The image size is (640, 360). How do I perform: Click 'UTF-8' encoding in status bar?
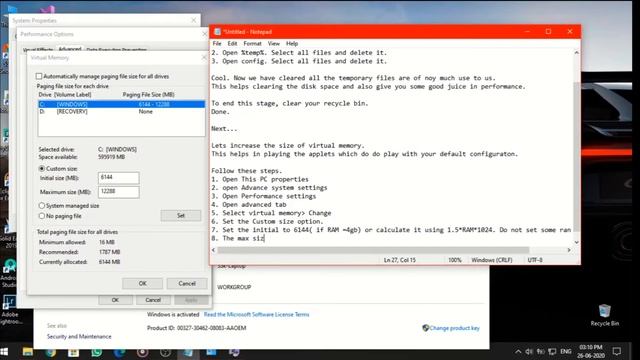click(x=535, y=260)
